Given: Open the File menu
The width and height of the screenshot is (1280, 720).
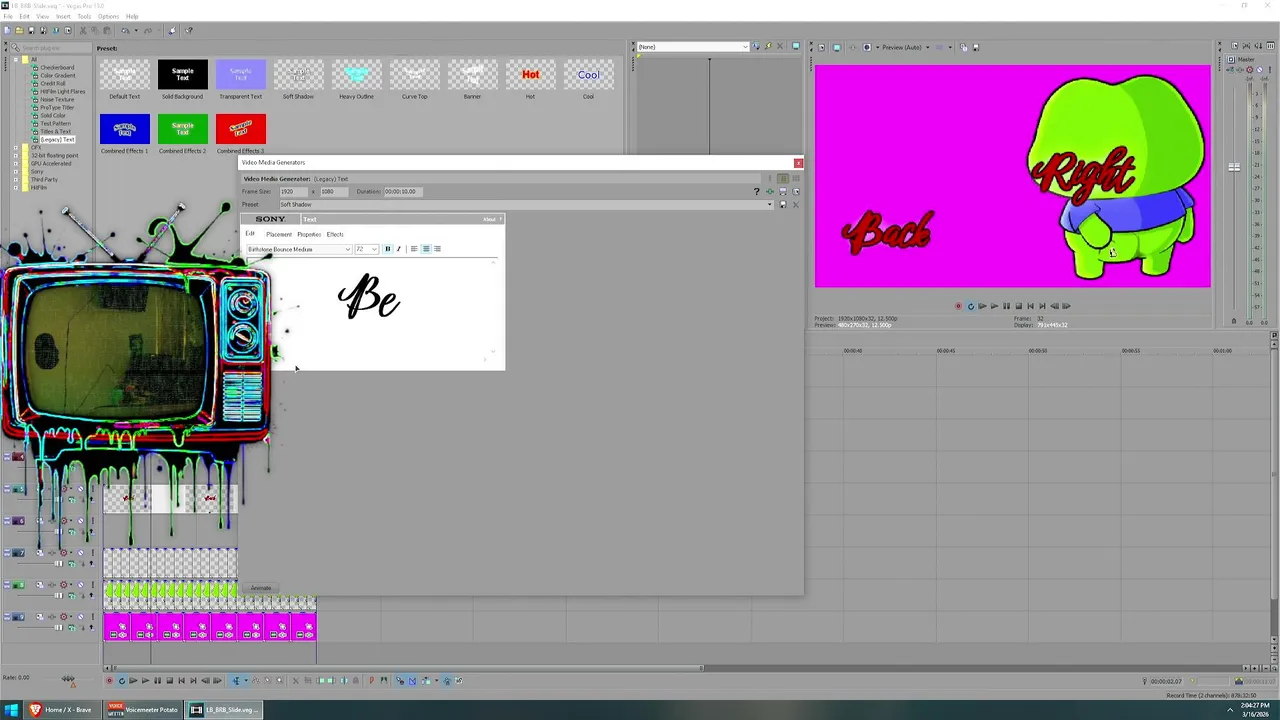Looking at the screenshot, I should (x=7, y=16).
